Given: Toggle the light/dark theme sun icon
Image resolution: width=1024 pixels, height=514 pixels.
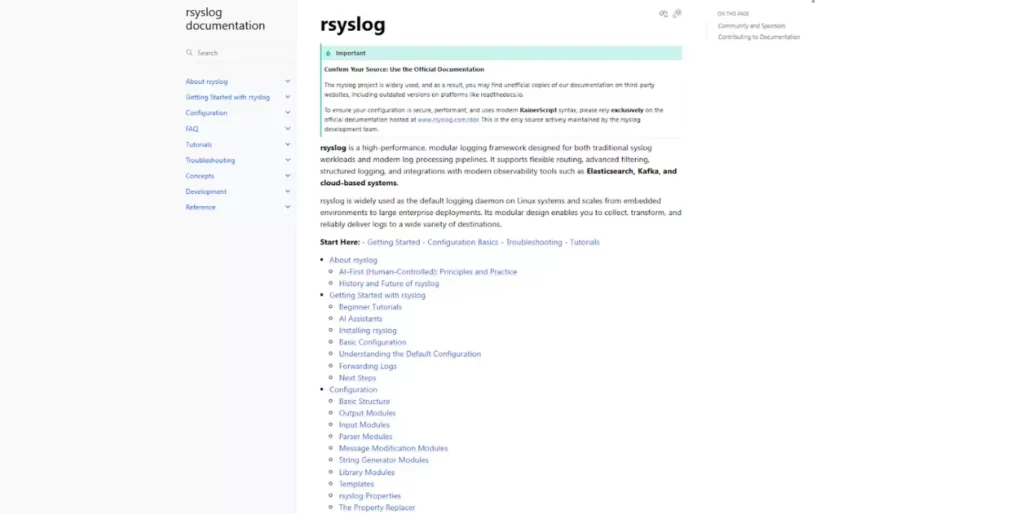Looking at the screenshot, I should pos(677,14).
